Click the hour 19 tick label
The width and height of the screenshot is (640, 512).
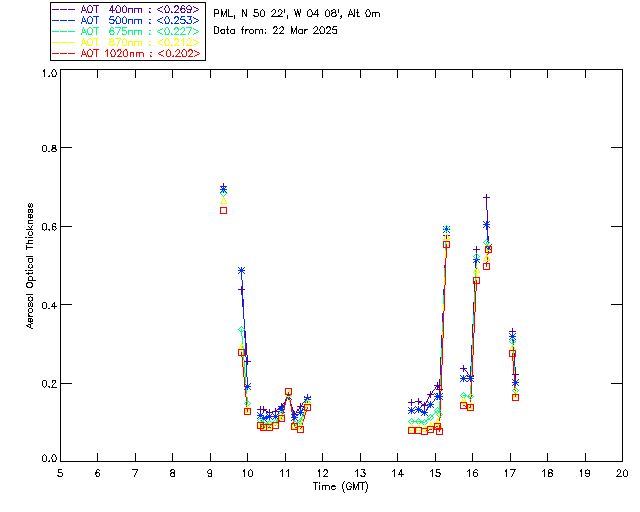585,473
